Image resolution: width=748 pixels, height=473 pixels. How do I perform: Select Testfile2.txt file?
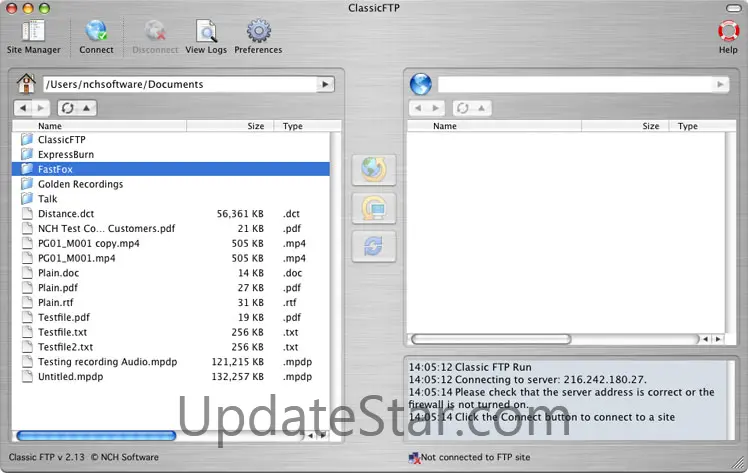[171, 347]
